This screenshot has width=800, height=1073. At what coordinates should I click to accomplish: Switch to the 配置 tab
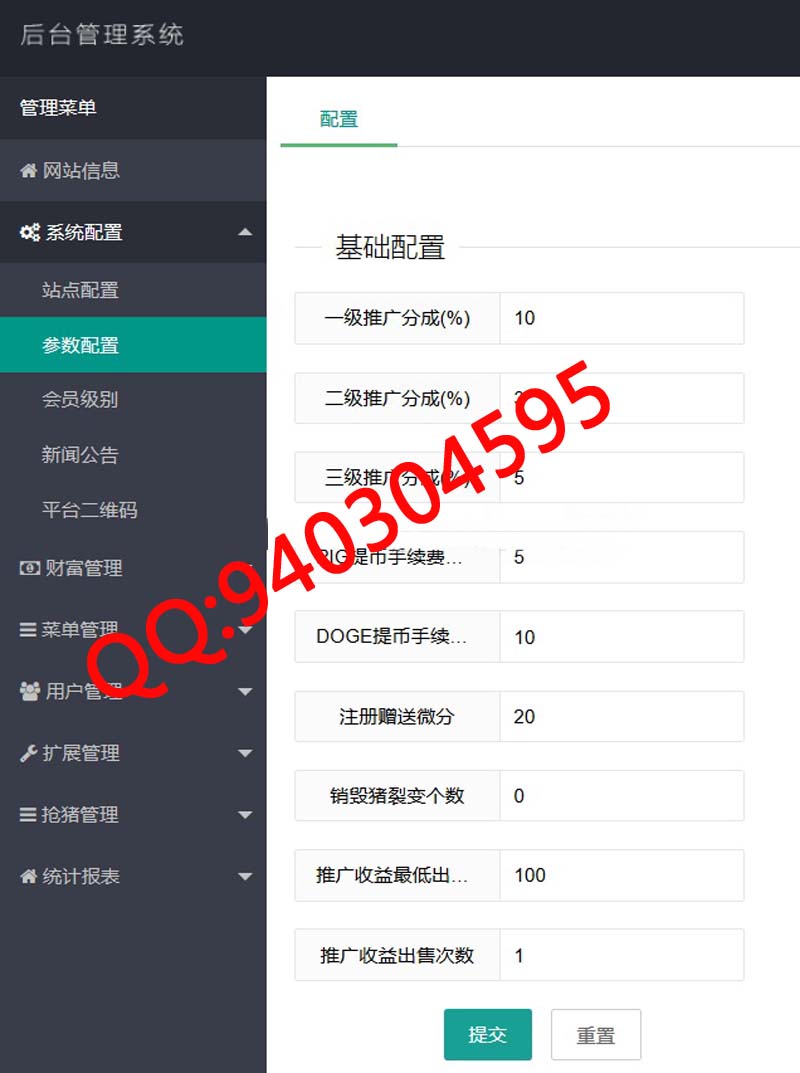tap(339, 119)
